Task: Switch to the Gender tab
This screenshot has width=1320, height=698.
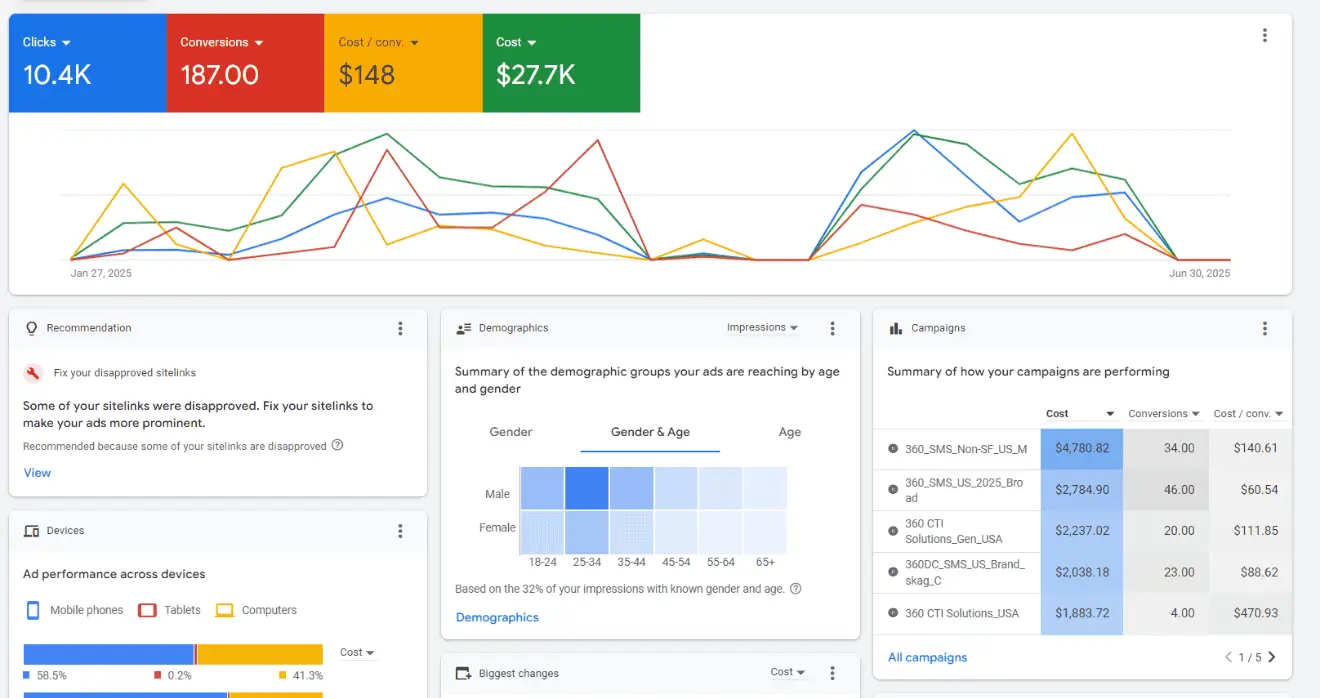Action: 510,432
